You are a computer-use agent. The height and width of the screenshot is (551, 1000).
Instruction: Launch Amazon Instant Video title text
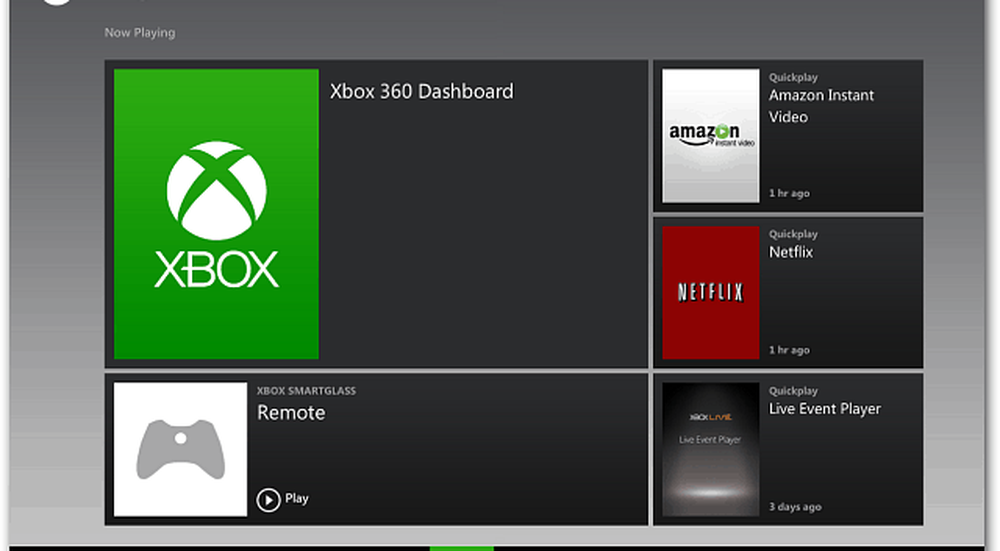821,106
